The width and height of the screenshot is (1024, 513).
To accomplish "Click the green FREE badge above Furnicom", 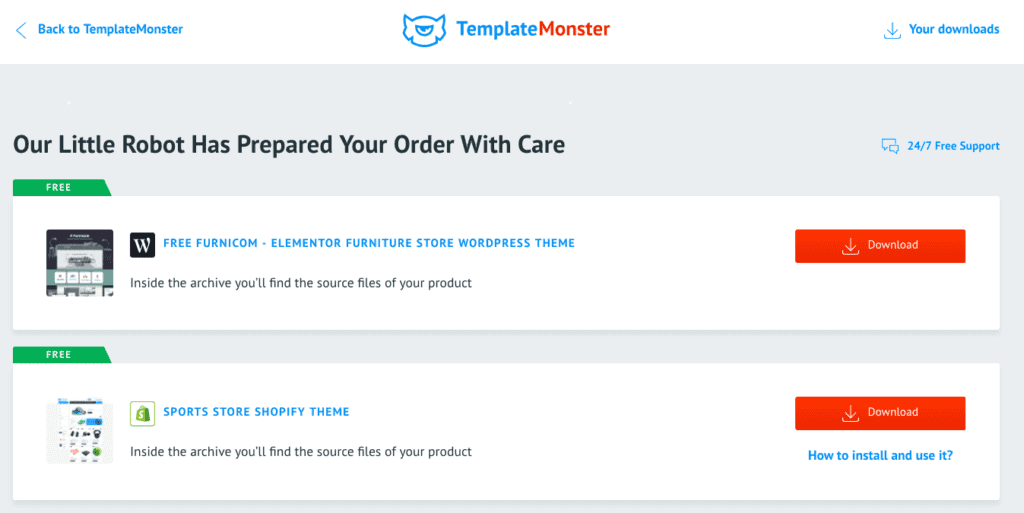I will pyautogui.click(x=62, y=187).
